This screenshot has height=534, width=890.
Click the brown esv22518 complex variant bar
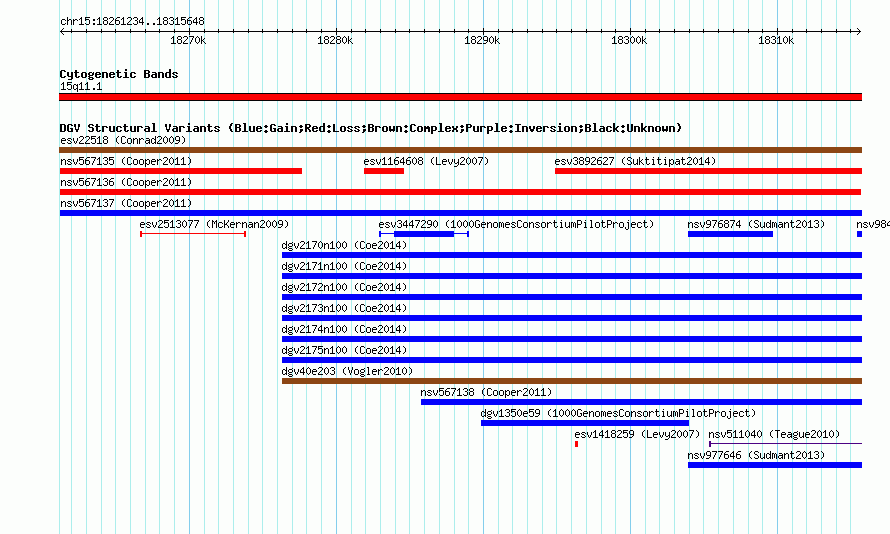coord(460,150)
